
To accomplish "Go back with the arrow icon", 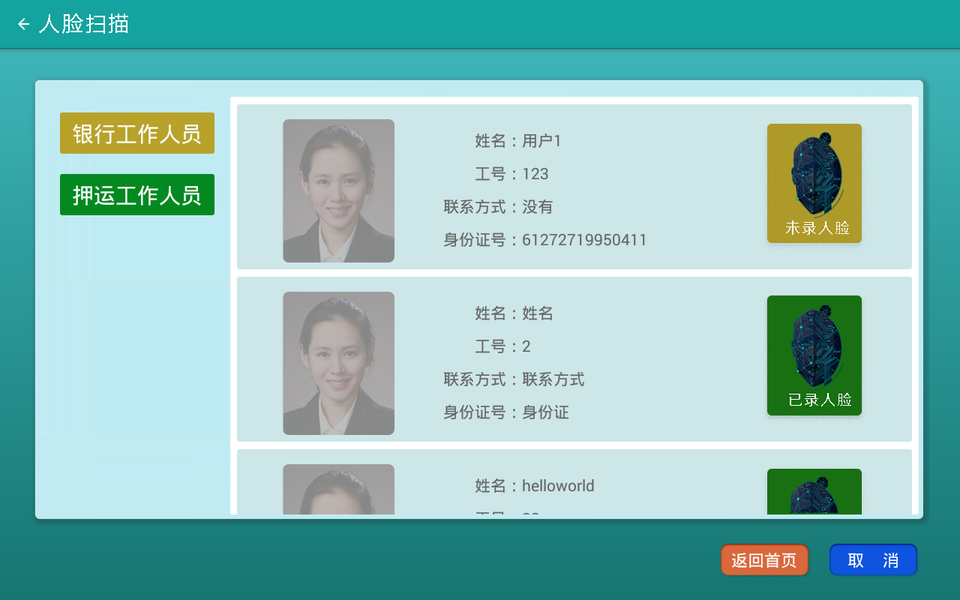I will click(x=24, y=24).
